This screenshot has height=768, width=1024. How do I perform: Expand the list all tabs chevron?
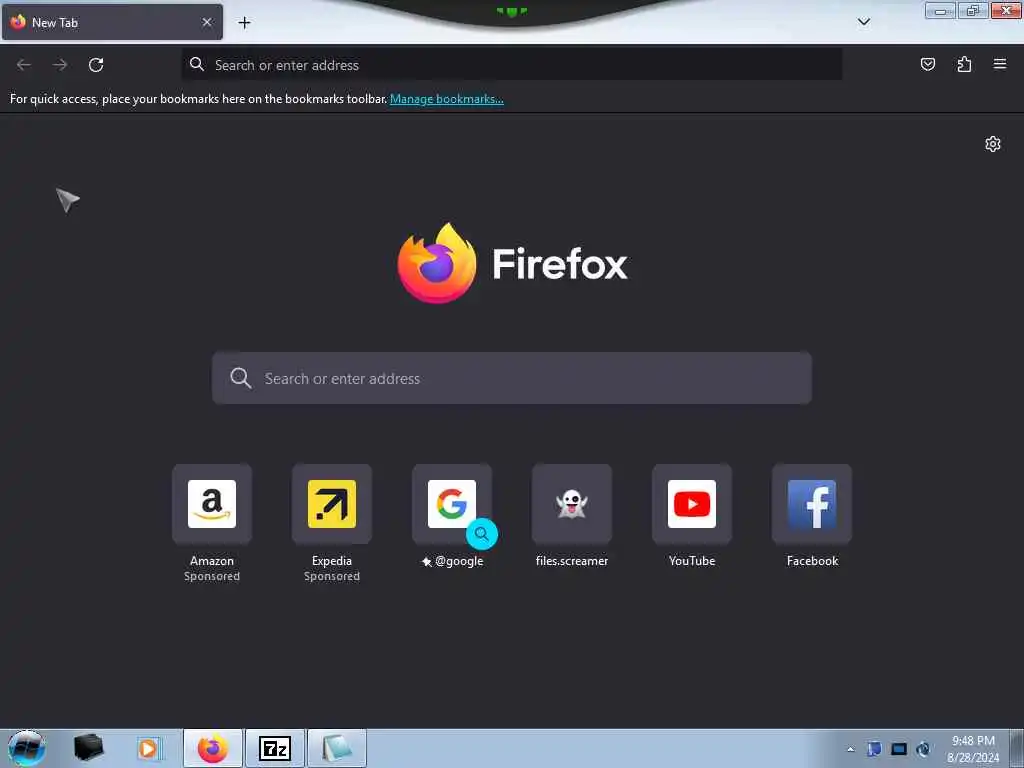point(863,22)
